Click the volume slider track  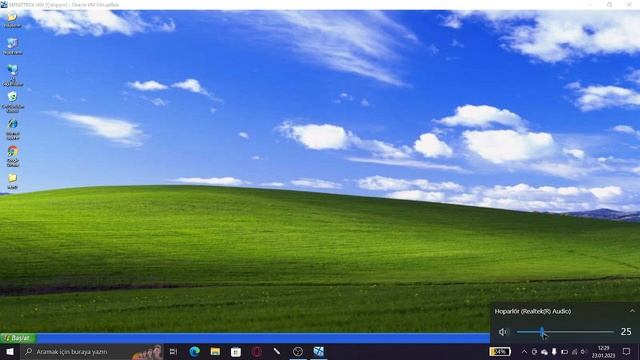coord(565,332)
